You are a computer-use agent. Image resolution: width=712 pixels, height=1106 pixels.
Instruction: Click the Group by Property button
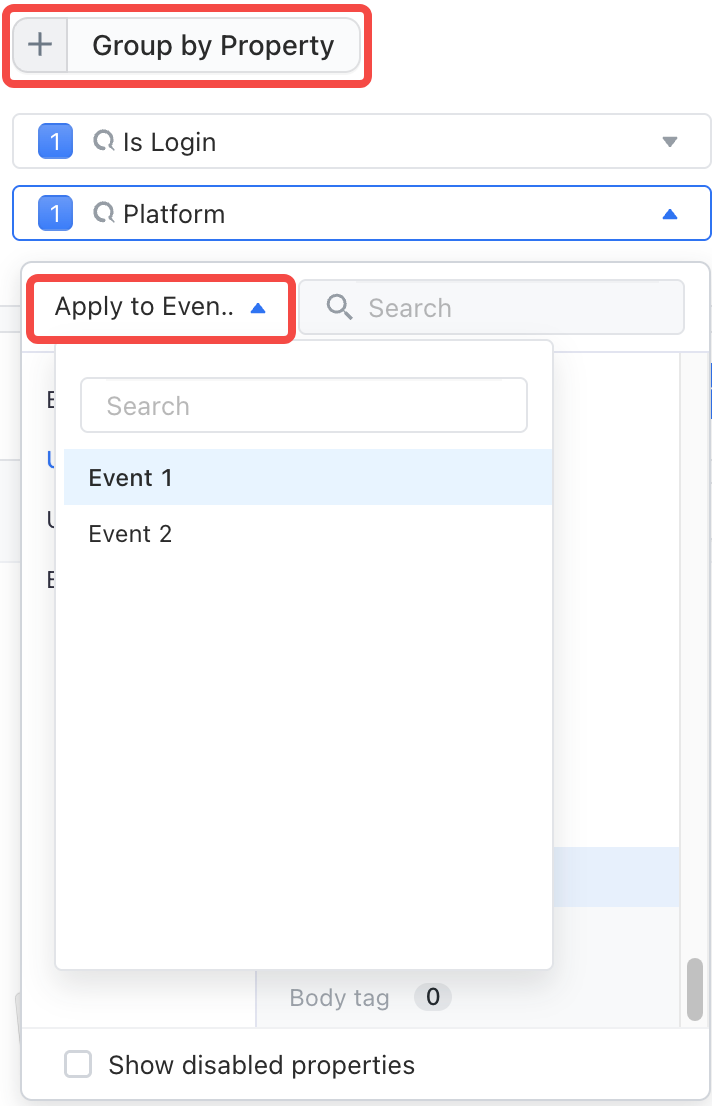187,45
